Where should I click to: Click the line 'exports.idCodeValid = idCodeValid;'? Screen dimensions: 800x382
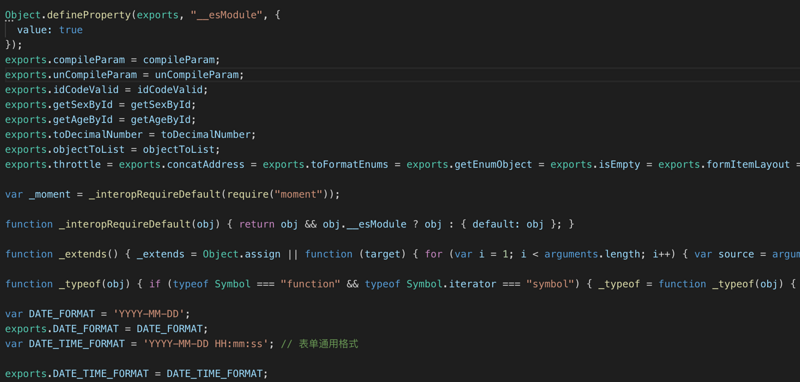pyautogui.click(x=107, y=90)
